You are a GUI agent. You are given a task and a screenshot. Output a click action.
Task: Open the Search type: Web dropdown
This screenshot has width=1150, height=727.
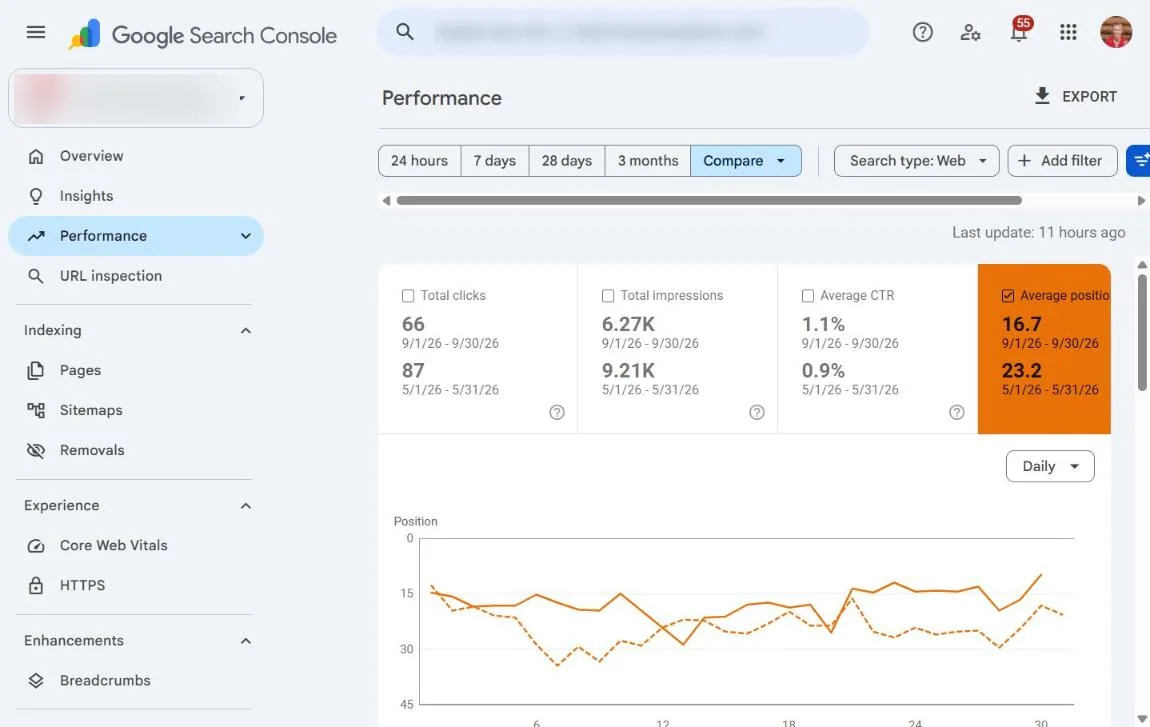point(916,161)
